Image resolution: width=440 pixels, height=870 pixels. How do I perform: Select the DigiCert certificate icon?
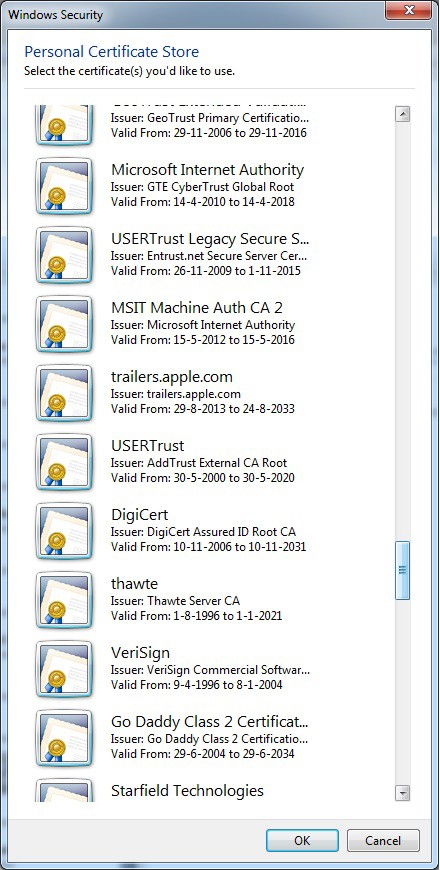(x=64, y=531)
